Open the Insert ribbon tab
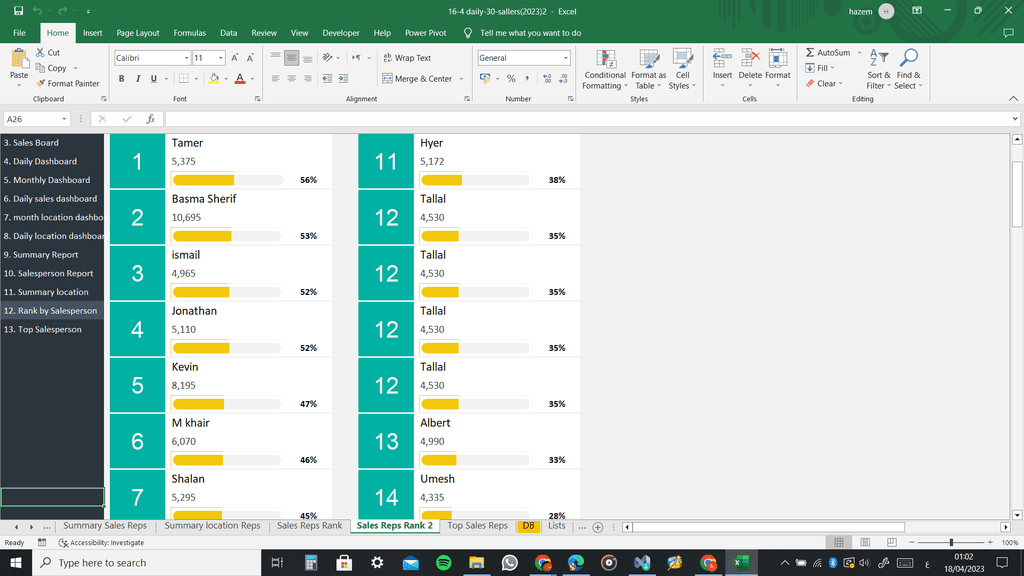The width and height of the screenshot is (1024, 576). pyautogui.click(x=93, y=33)
